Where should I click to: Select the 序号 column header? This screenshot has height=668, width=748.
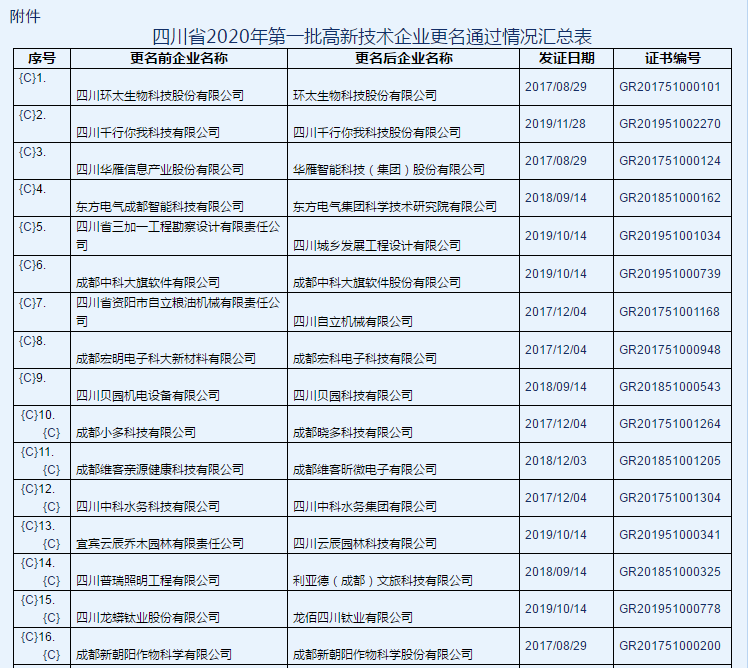coord(42,58)
